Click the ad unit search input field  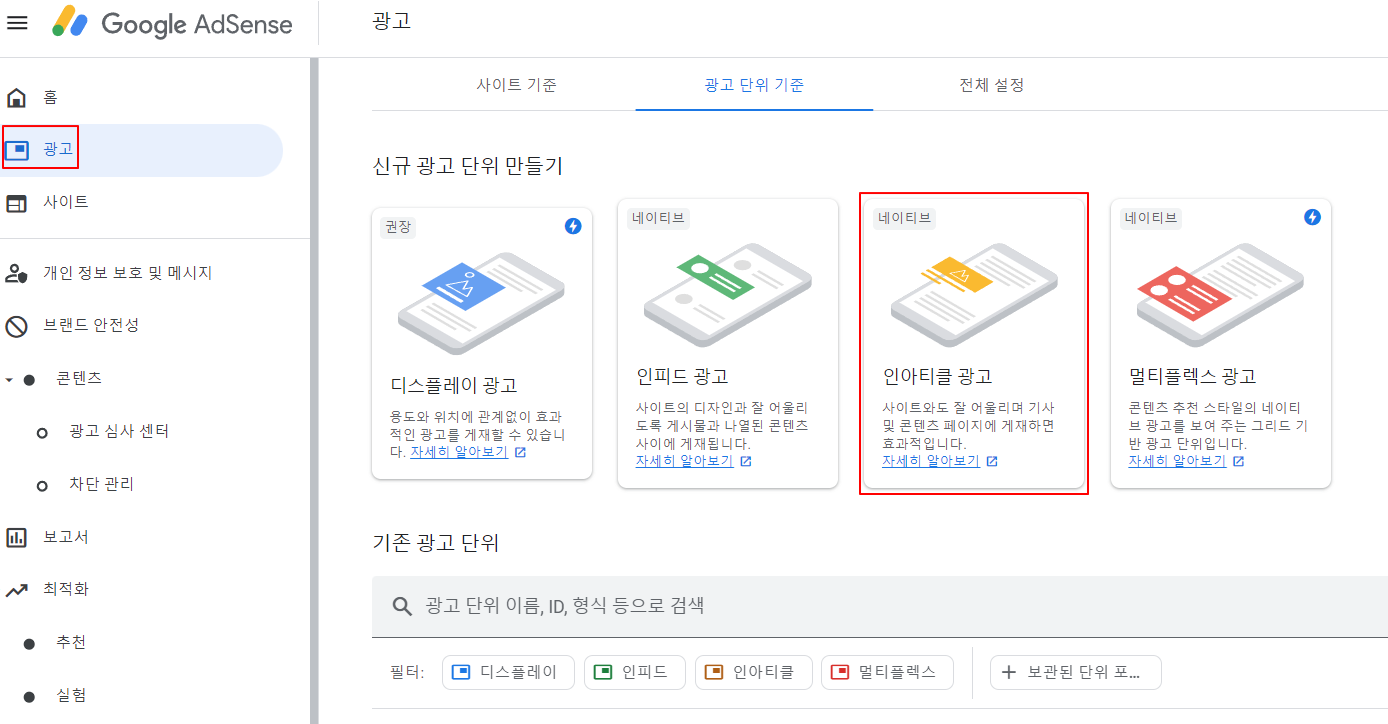click(x=700, y=604)
